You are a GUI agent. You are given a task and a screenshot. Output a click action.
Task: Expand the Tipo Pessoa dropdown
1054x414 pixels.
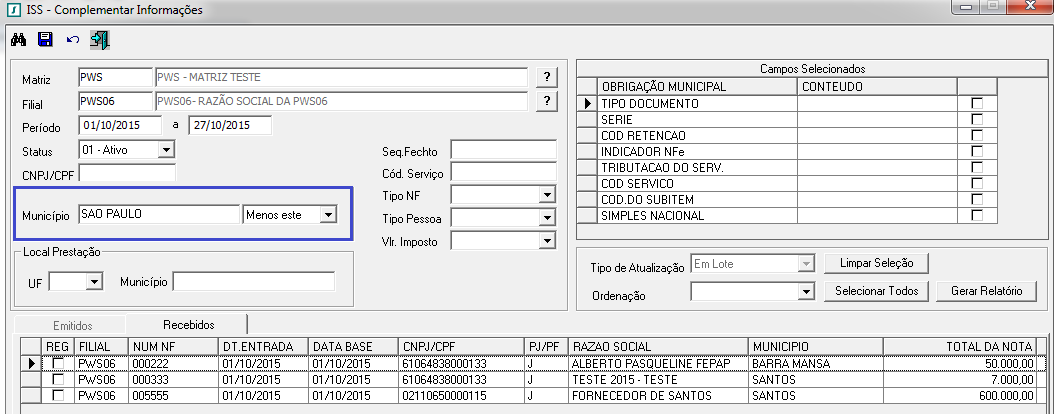tap(548, 218)
